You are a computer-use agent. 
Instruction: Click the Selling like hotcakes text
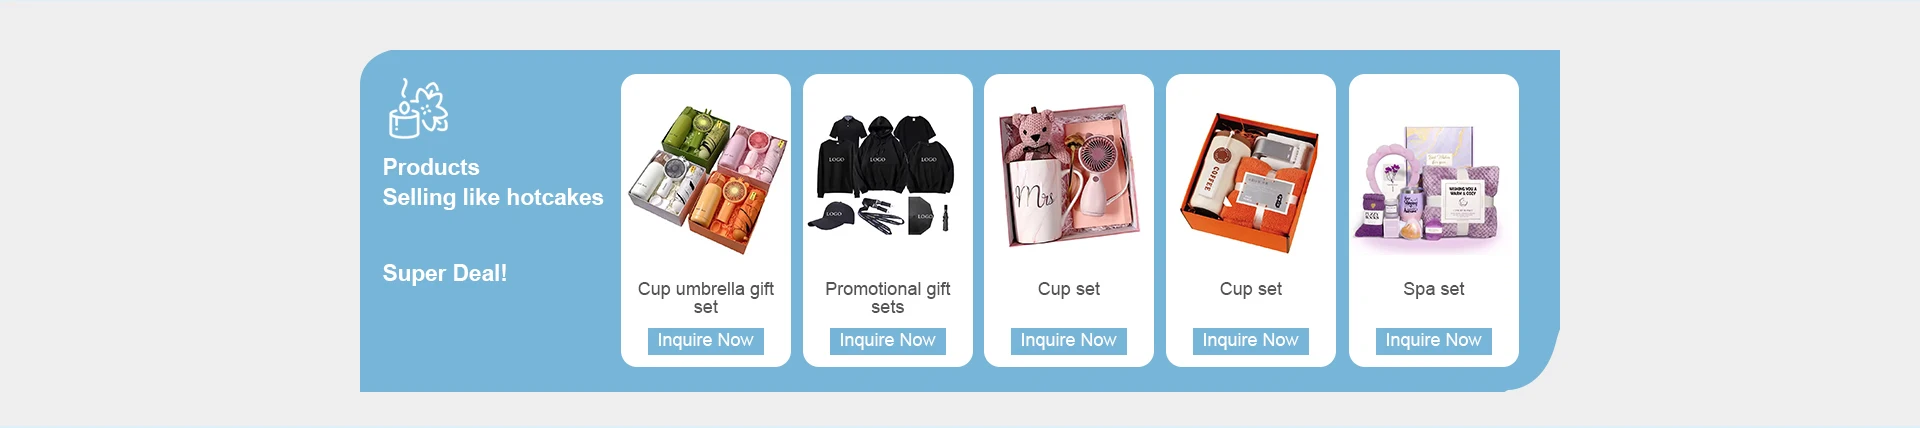493,197
